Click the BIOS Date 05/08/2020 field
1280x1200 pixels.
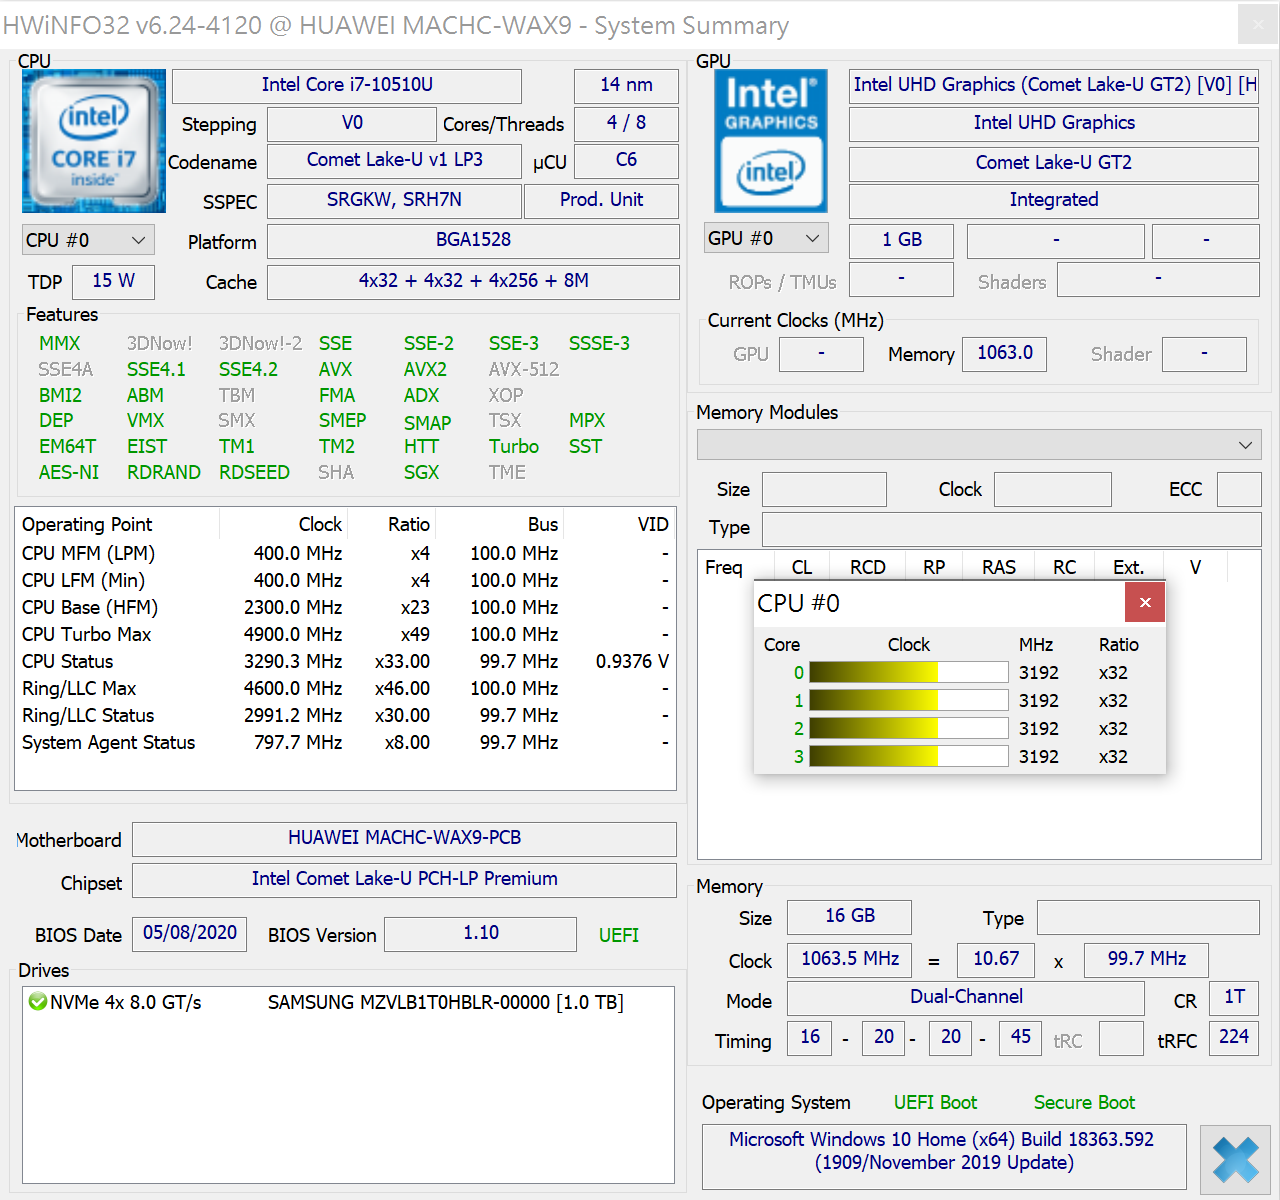click(190, 934)
